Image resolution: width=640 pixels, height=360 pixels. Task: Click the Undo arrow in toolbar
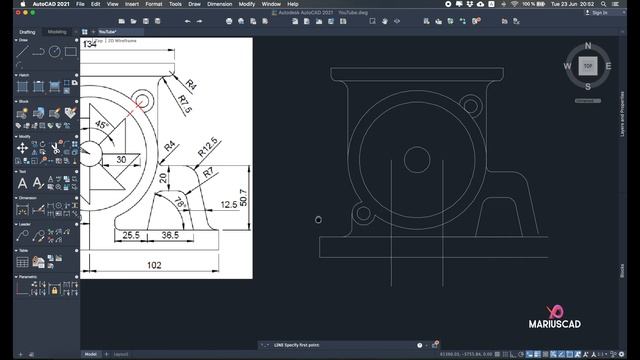click(x=187, y=21)
